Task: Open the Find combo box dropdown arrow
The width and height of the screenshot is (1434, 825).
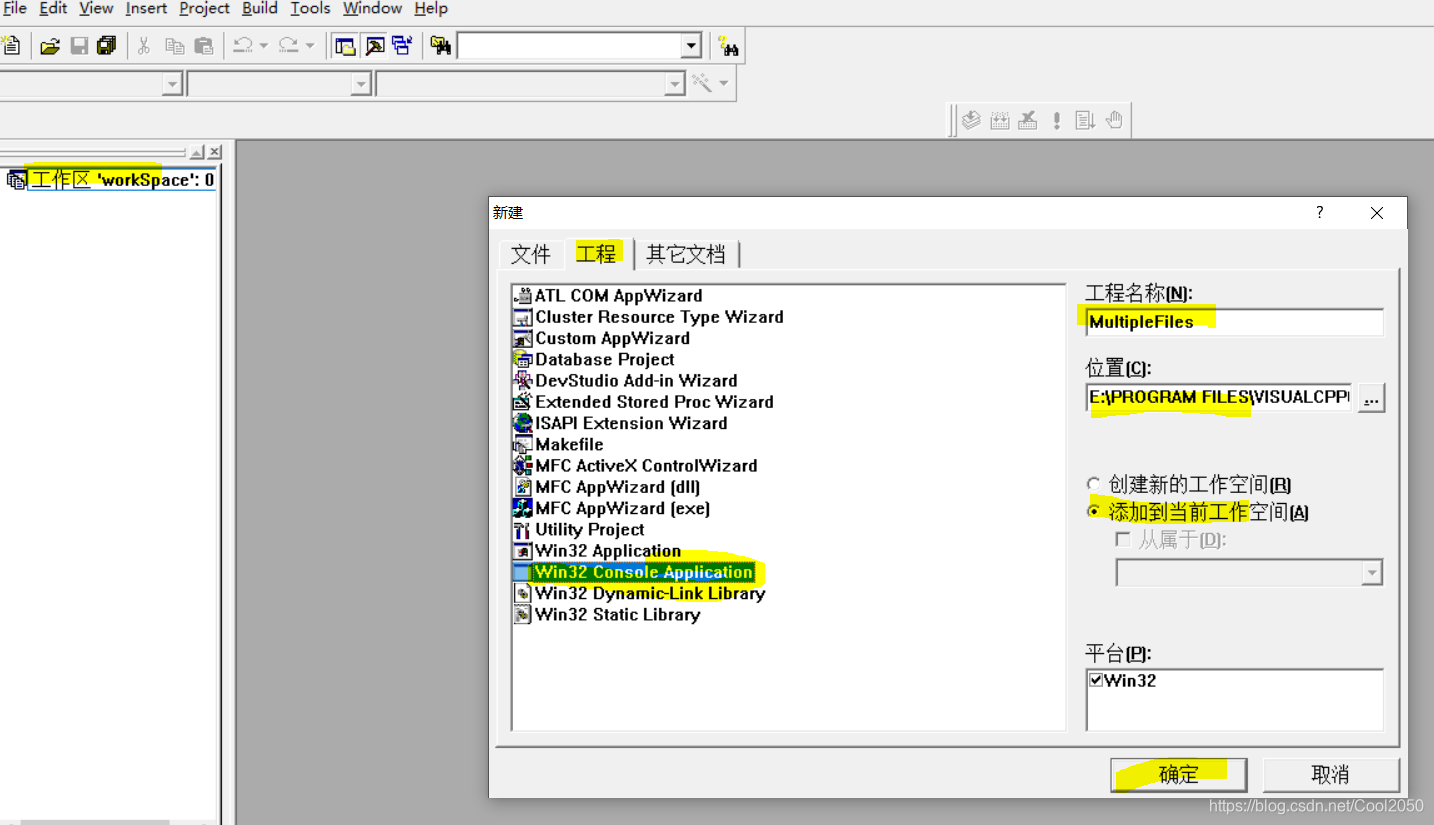Action: [x=692, y=46]
